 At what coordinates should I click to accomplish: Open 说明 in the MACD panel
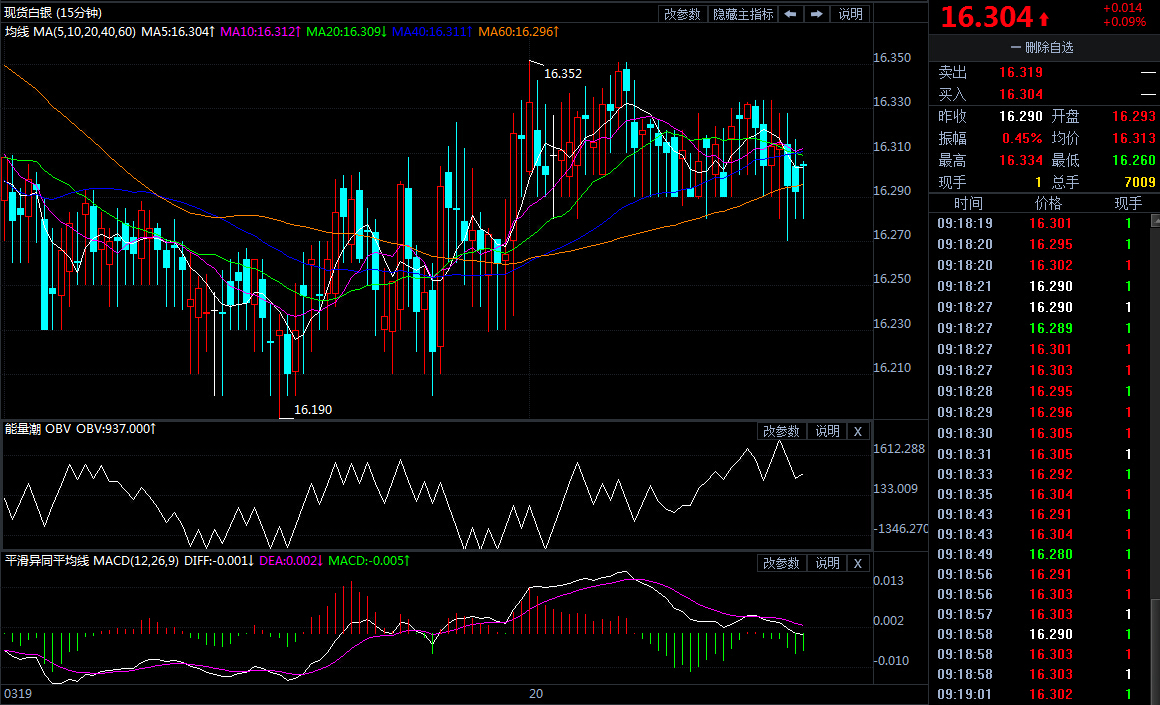(x=827, y=563)
